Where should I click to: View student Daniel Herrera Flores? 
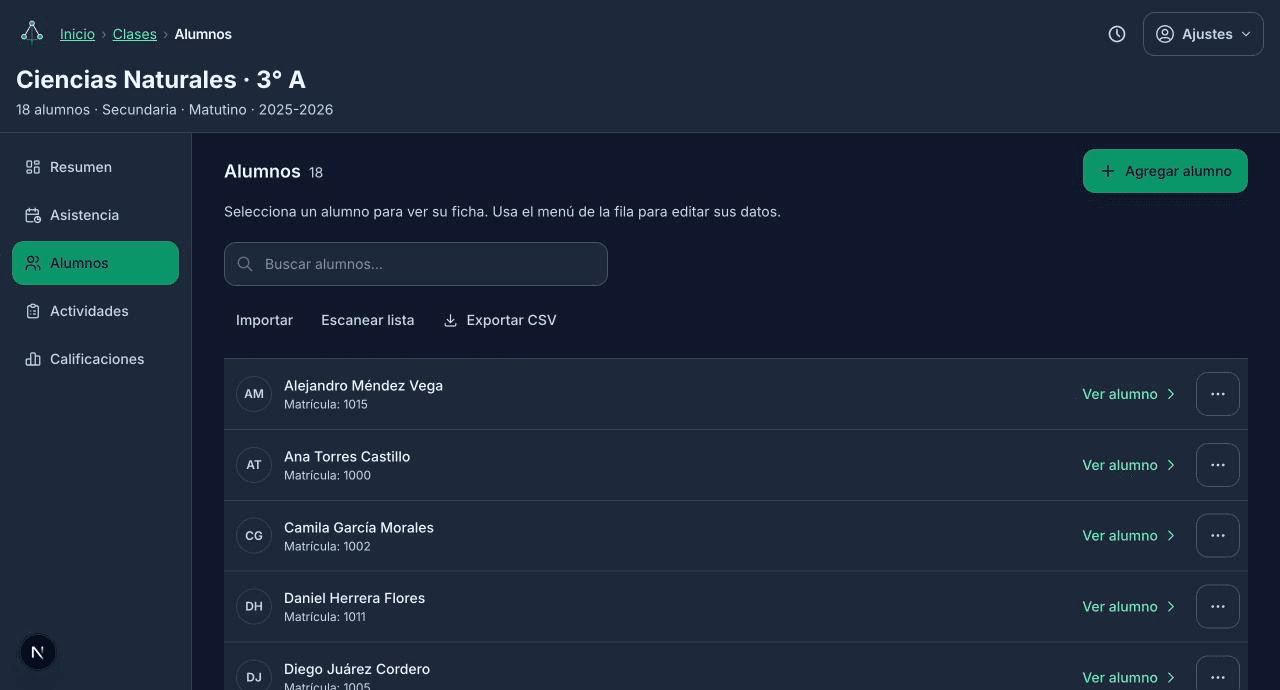tap(1129, 607)
